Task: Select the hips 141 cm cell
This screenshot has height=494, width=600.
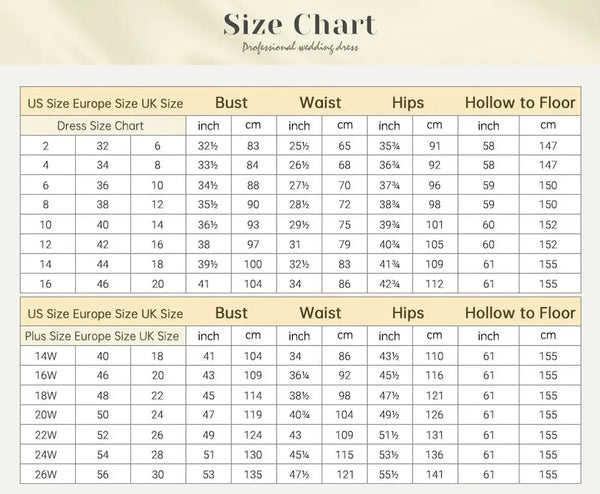Action: point(435,474)
